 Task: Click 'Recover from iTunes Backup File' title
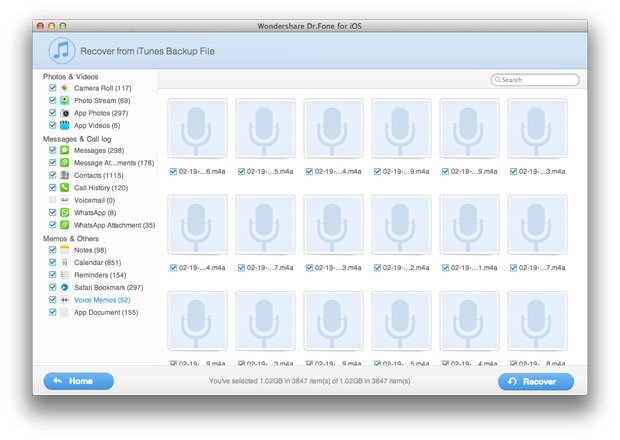[147, 51]
